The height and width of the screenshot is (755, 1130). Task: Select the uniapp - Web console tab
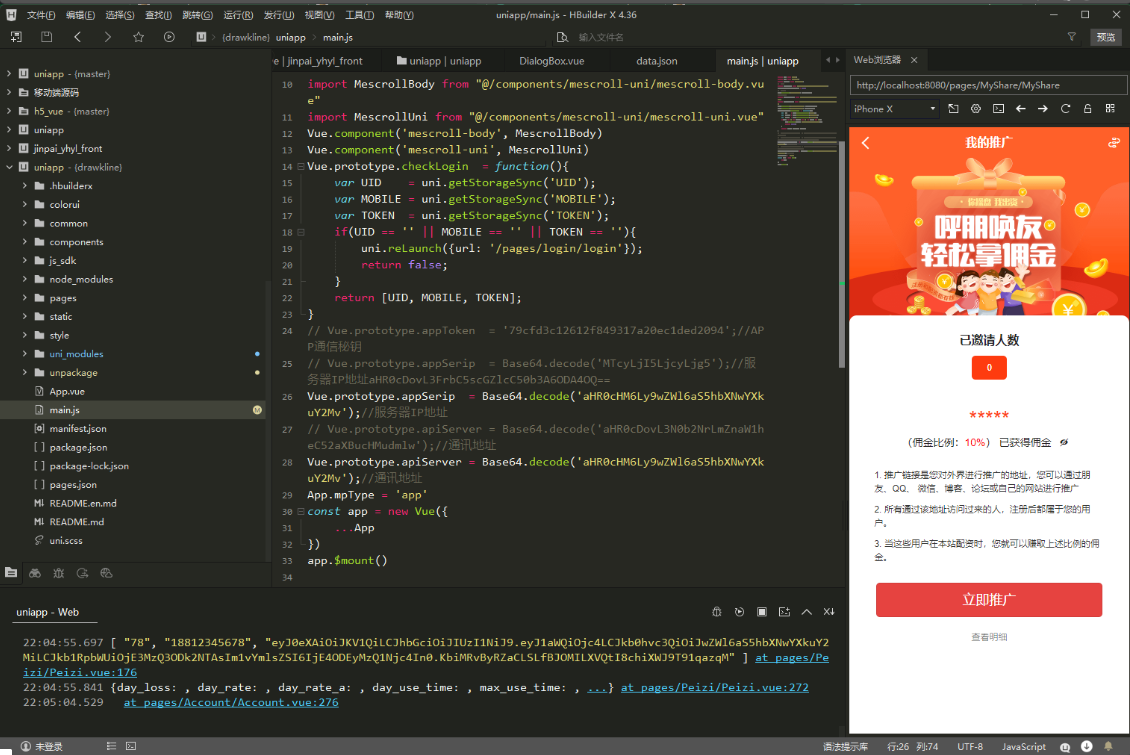48,612
